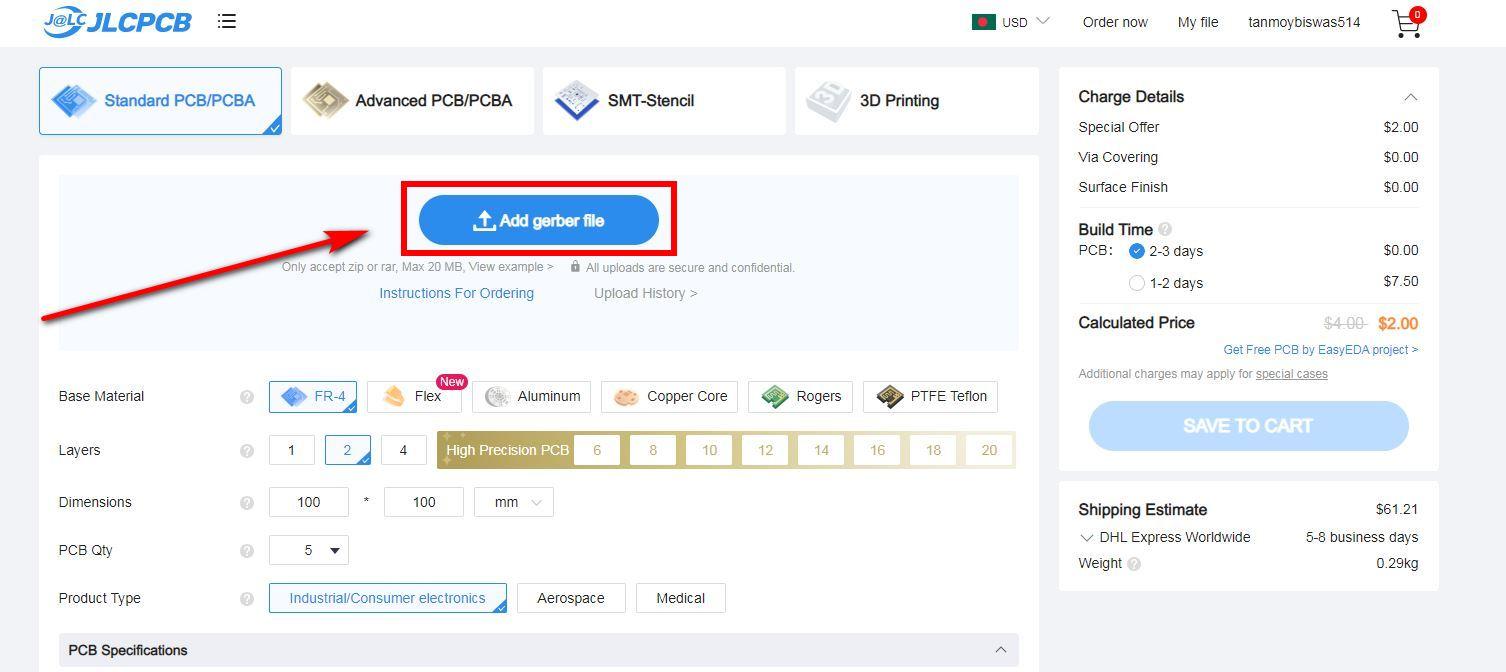
Task: Select Flex base material
Action: coord(414,397)
